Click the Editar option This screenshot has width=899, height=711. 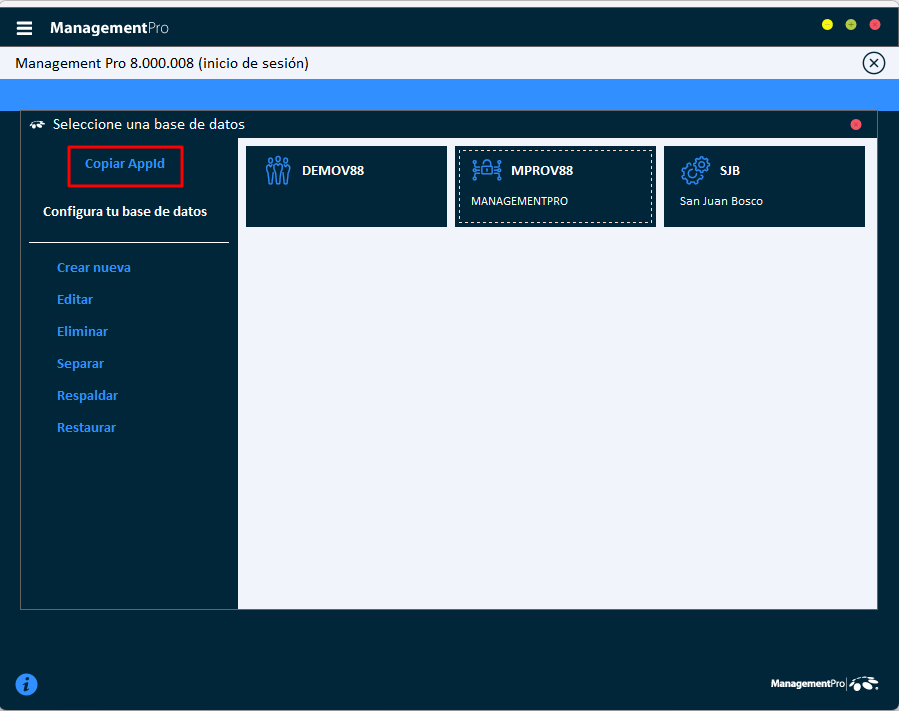[x=74, y=299]
